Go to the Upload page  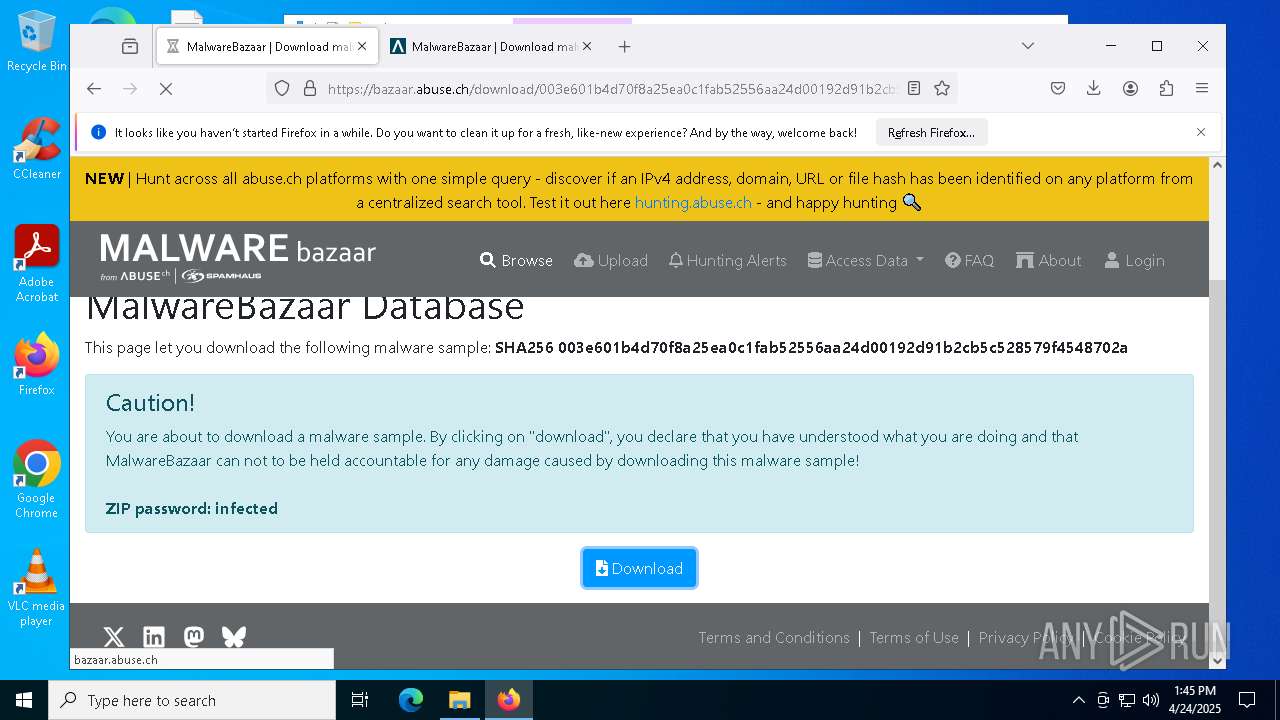[x=611, y=260]
